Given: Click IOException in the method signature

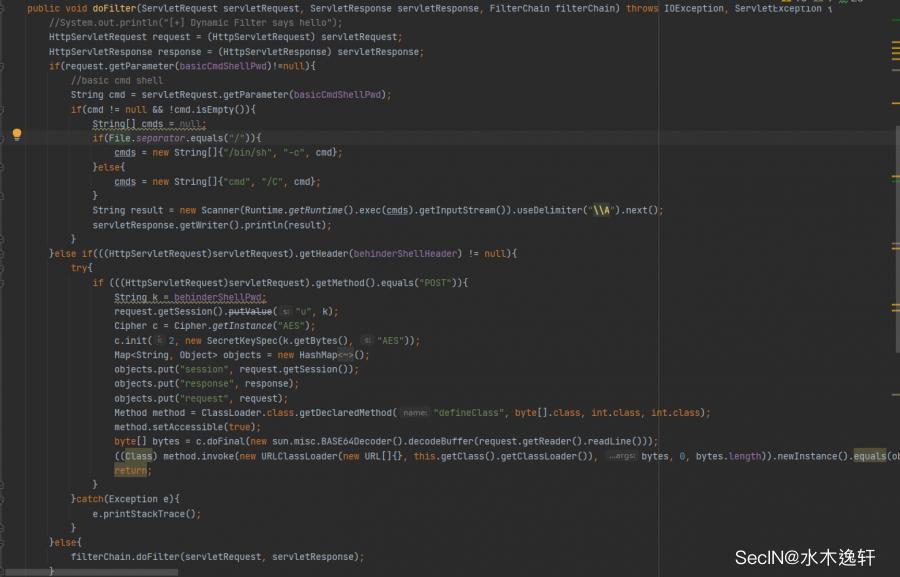Looking at the screenshot, I should point(694,9).
